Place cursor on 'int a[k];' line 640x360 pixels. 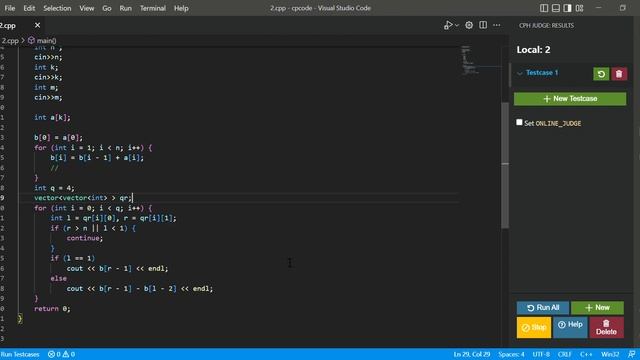52,118
